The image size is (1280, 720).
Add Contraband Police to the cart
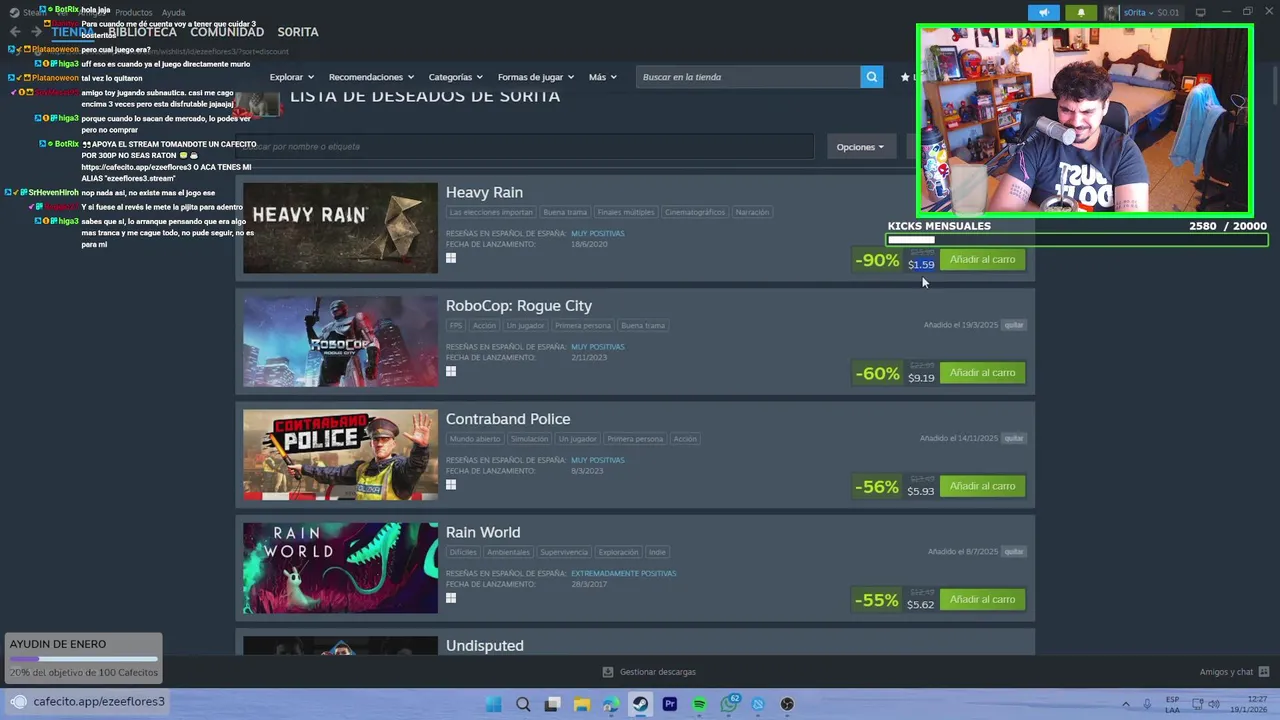(x=982, y=486)
